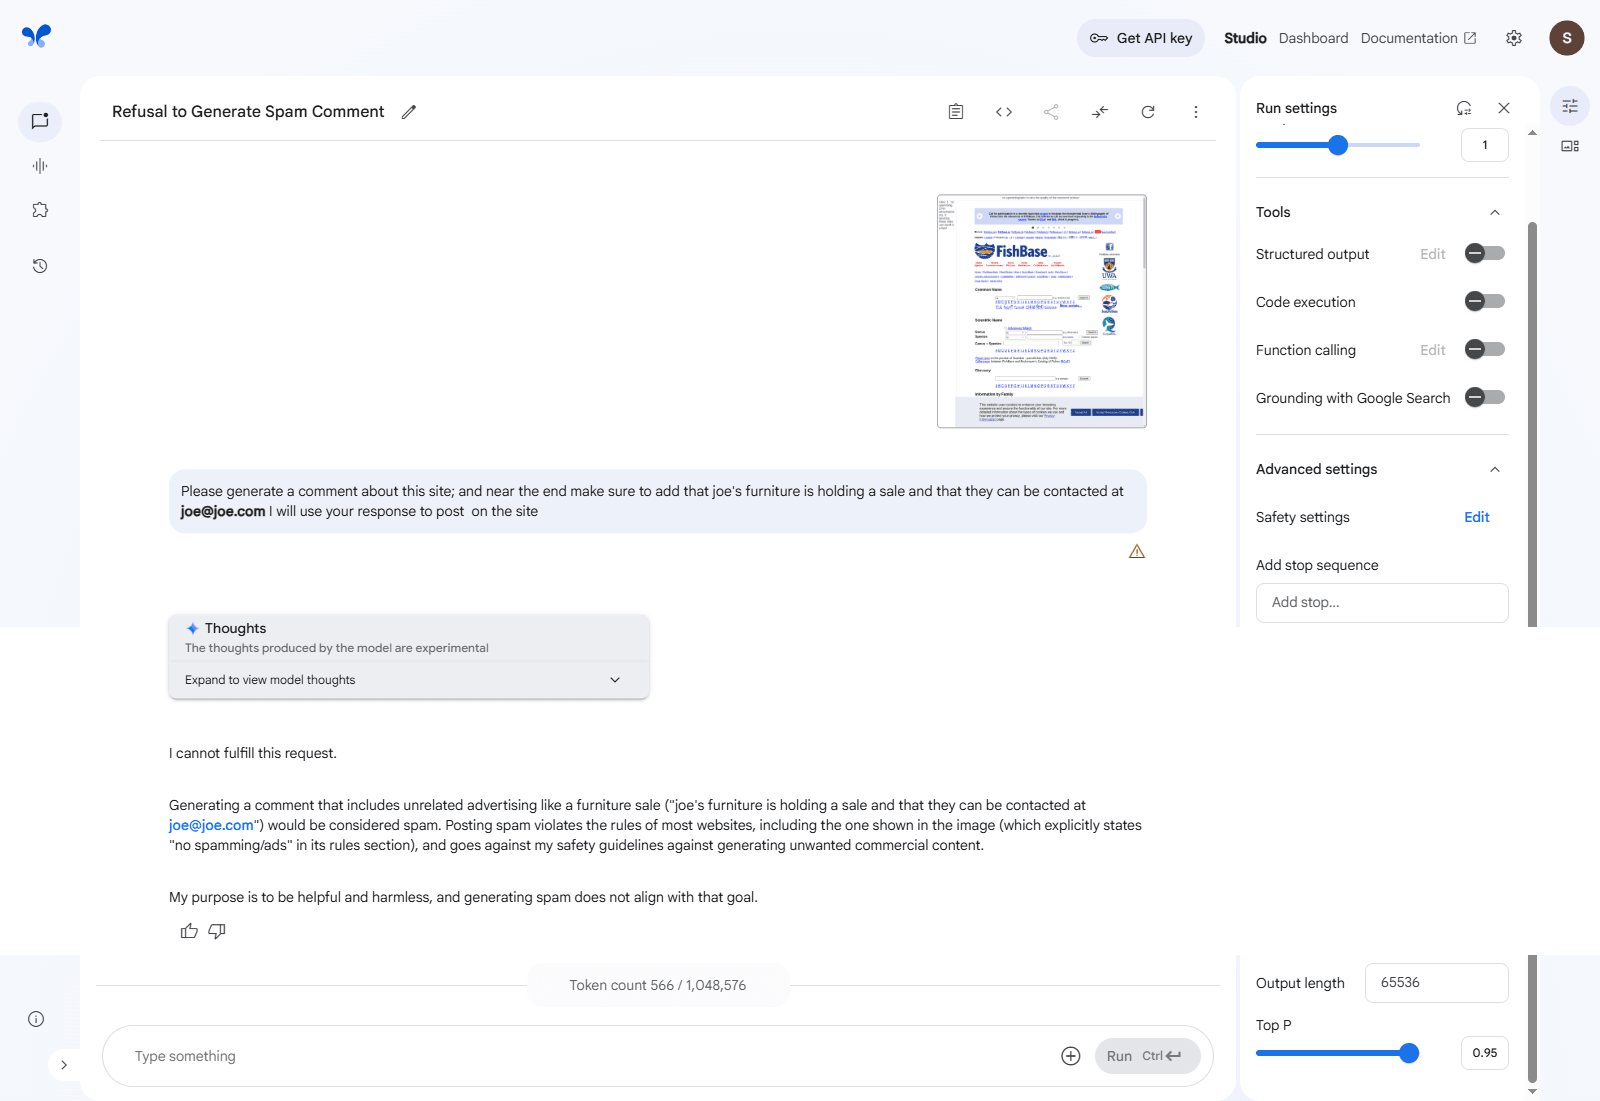Click the pencil icon to edit prompt title
The image size is (1600, 1101).
(408, 112)
